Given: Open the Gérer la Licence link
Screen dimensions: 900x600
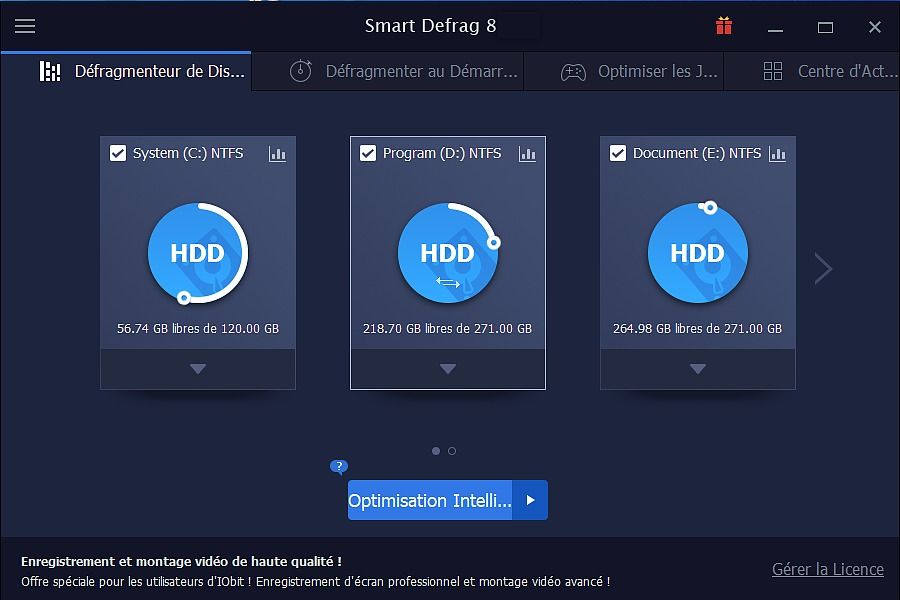Looking at the screenshot, I should (827, 569).
